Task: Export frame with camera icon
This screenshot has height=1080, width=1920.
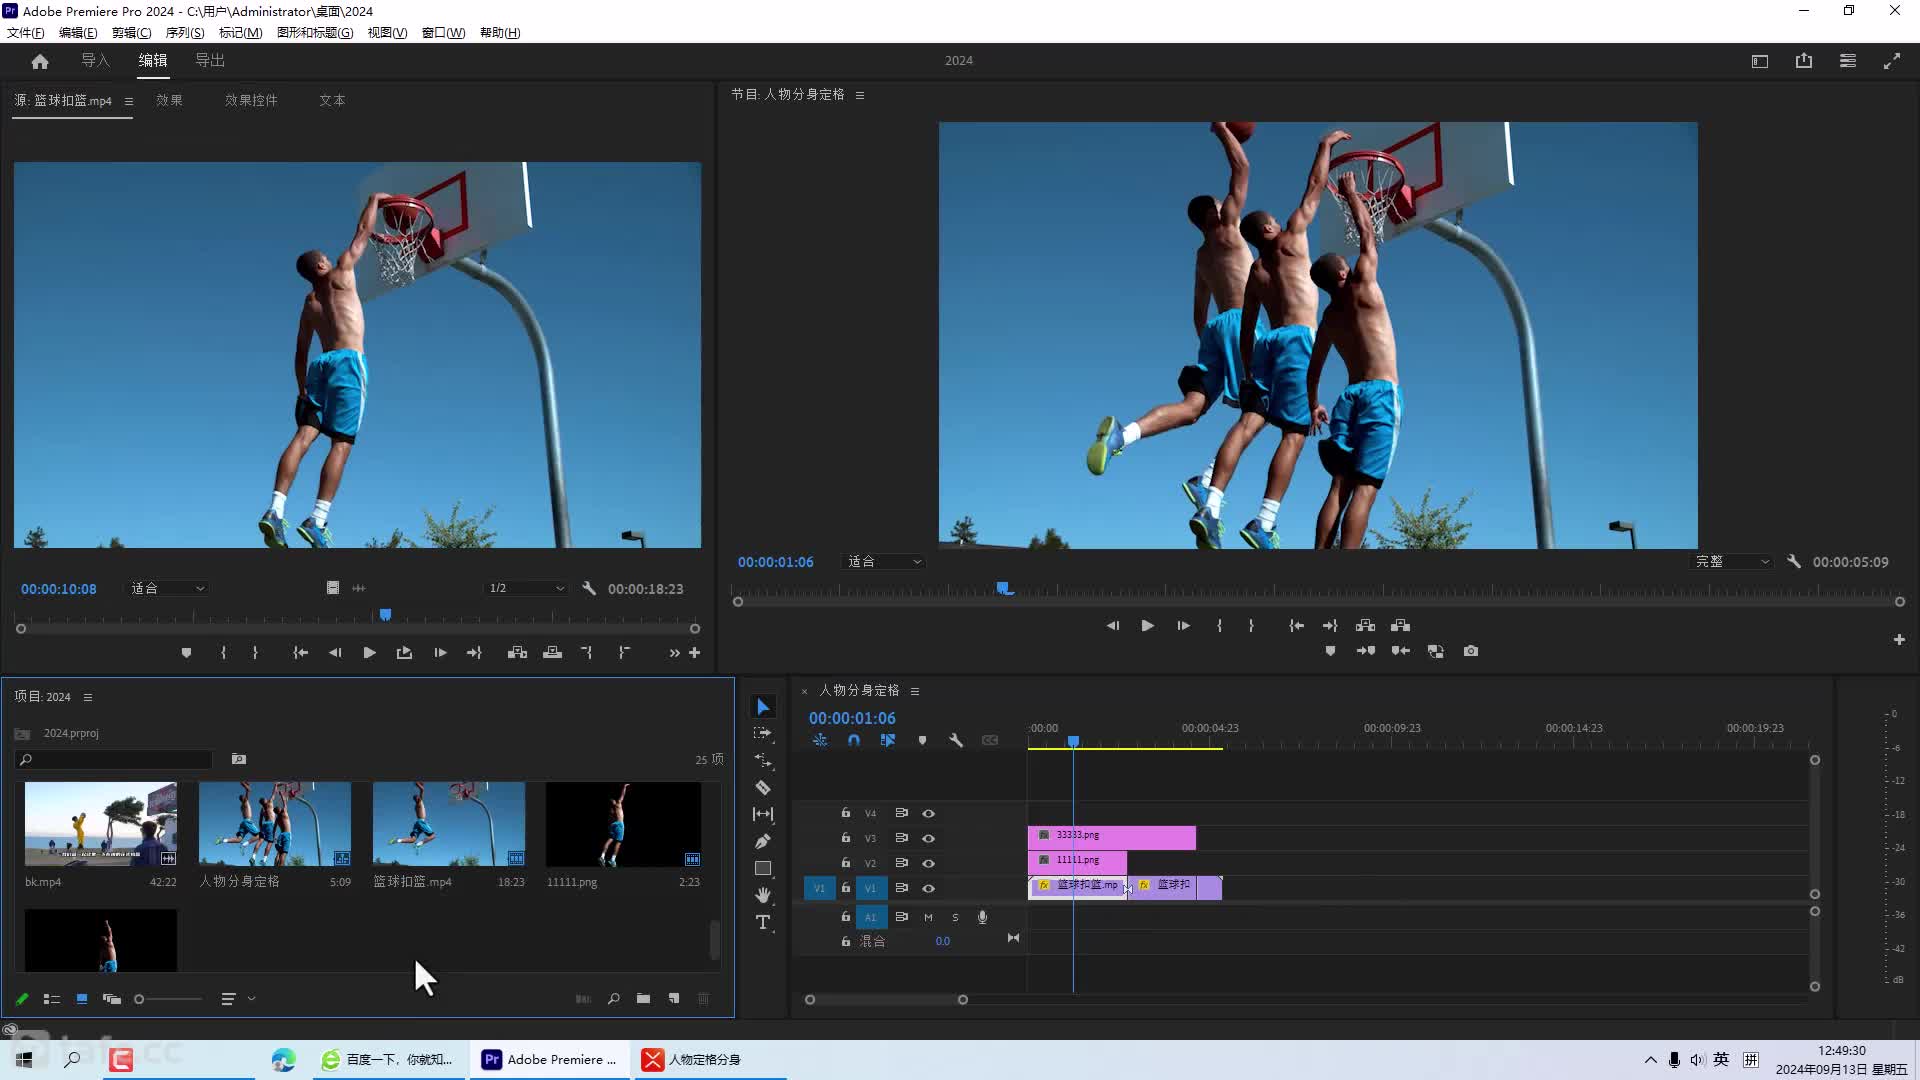Action: point(1471,651)
